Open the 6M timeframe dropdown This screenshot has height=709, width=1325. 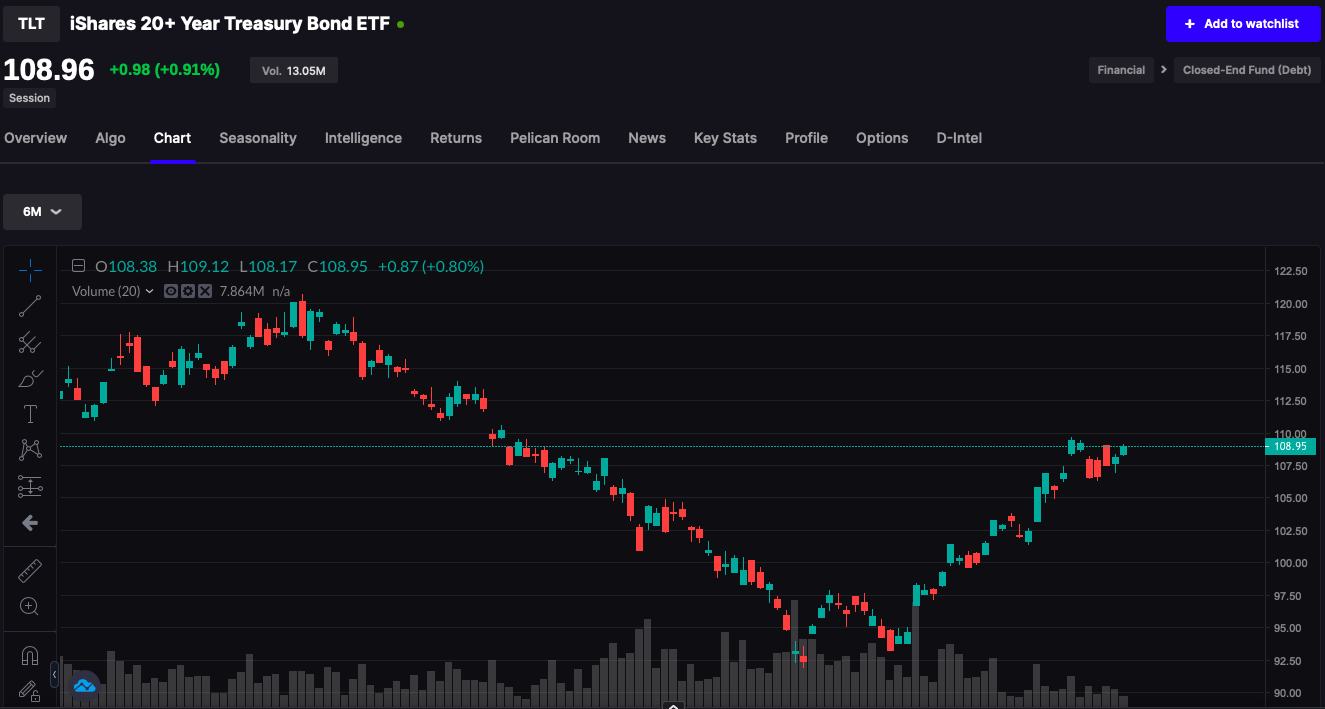pyautogui.click(x=42, y=212)
